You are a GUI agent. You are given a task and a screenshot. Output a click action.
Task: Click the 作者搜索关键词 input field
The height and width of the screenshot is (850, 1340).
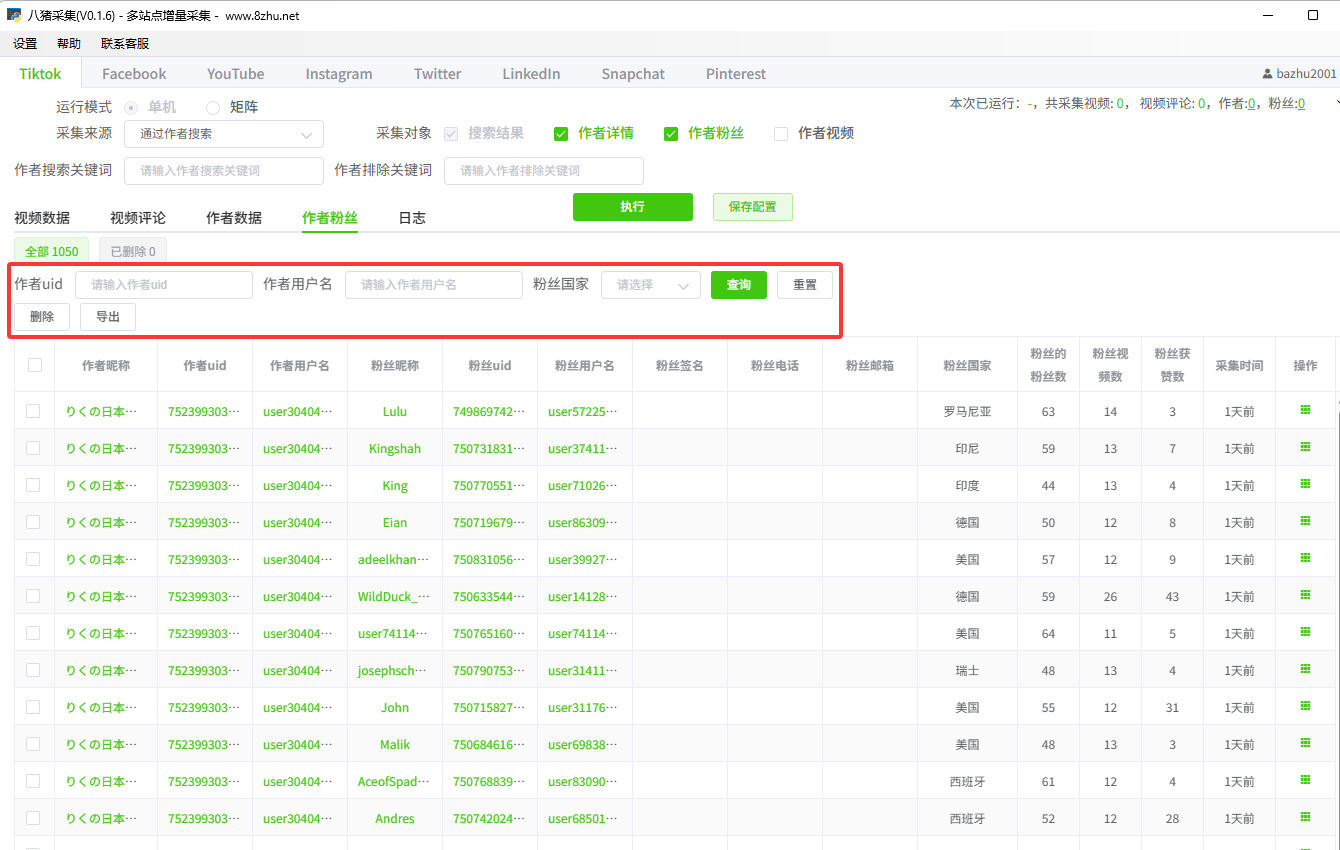[x=224, y=171]
